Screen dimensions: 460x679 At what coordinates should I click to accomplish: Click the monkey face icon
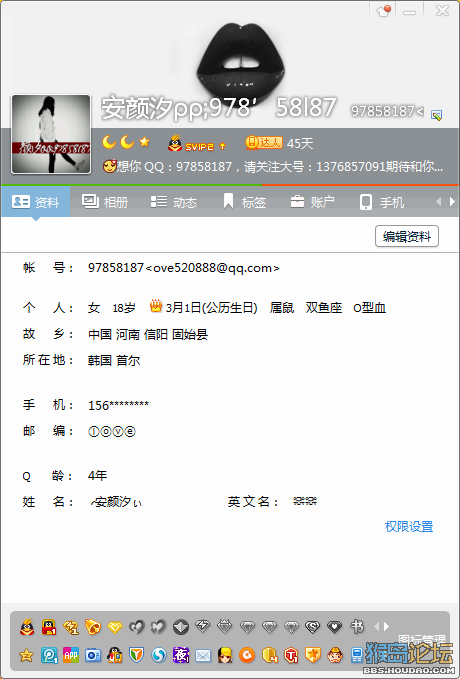coord(335,655)
